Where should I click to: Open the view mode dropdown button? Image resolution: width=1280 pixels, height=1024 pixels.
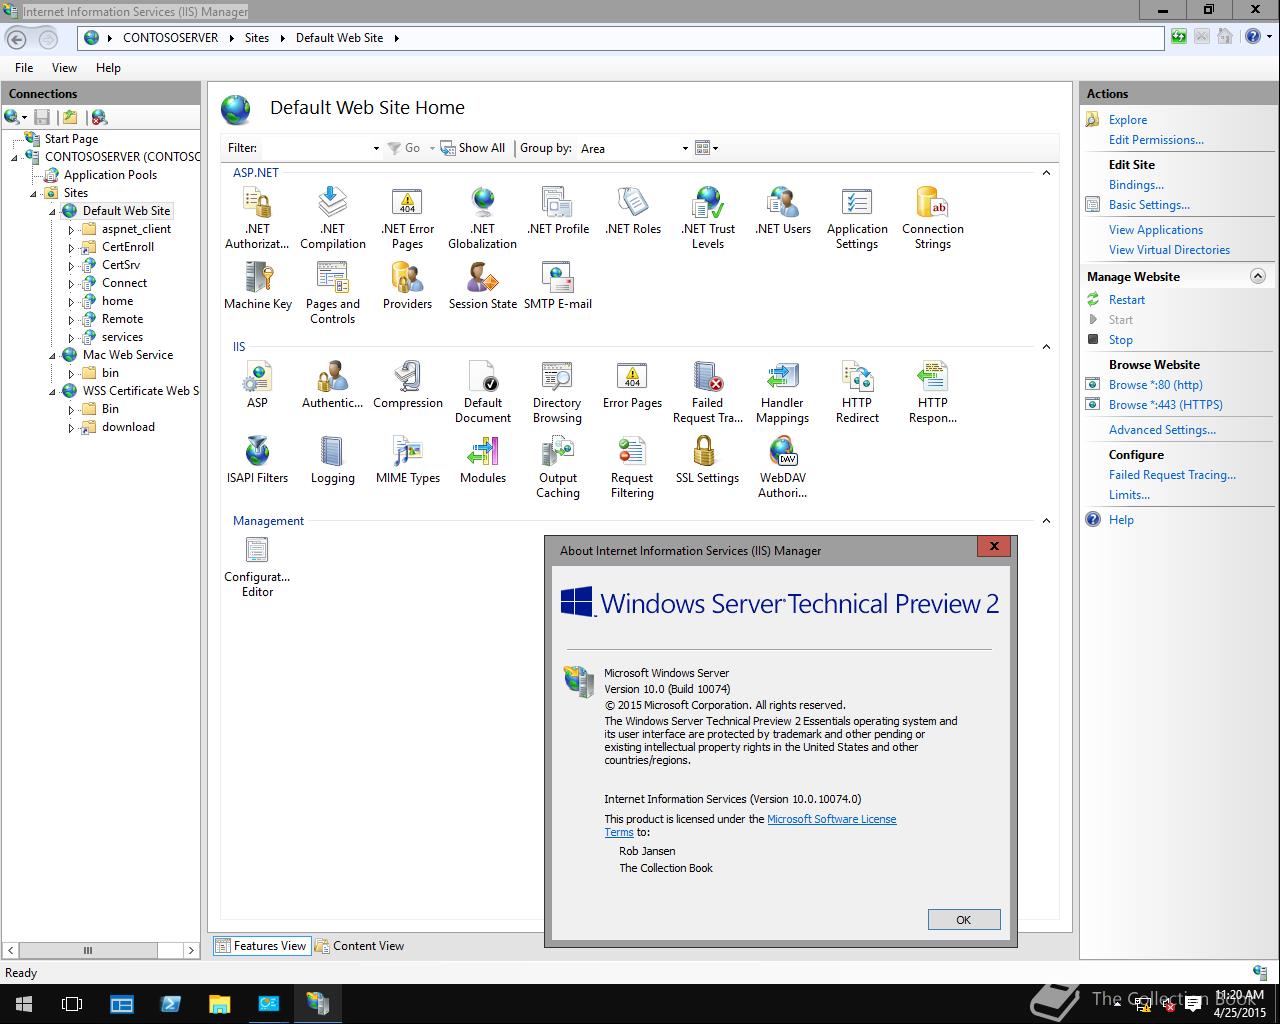(707, 148)
